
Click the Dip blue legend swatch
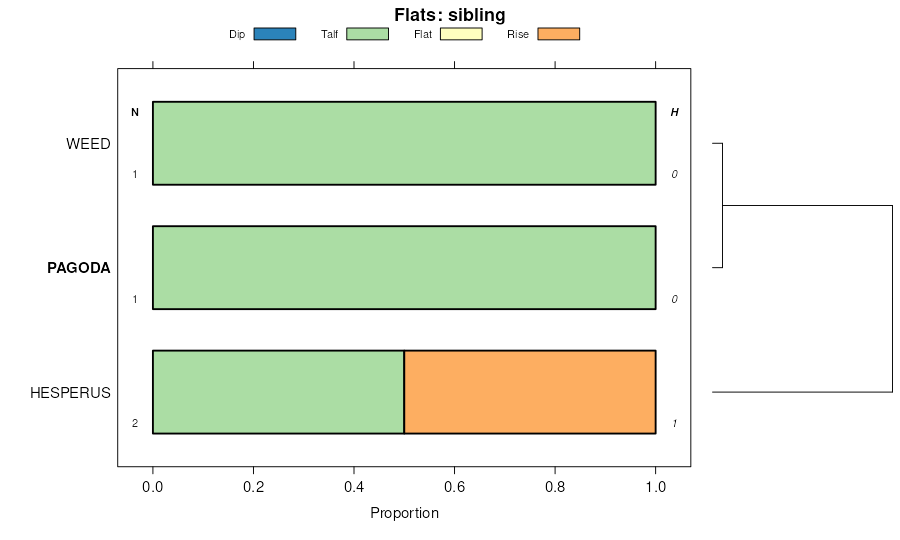click(275, 34)
